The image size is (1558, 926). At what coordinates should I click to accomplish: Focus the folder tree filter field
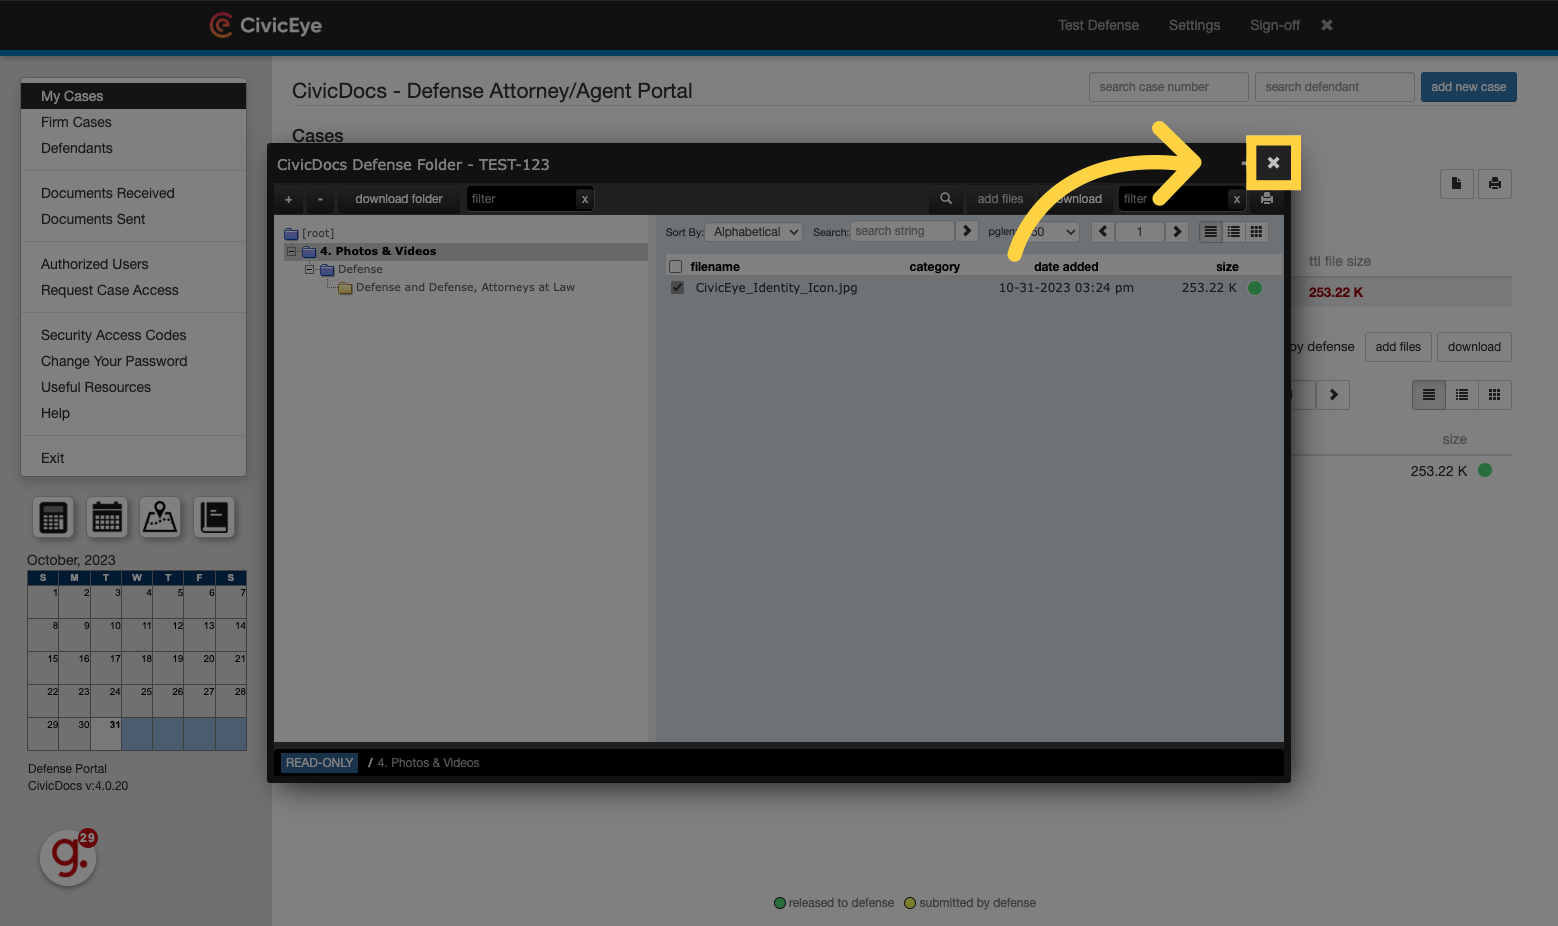point(522,199)
